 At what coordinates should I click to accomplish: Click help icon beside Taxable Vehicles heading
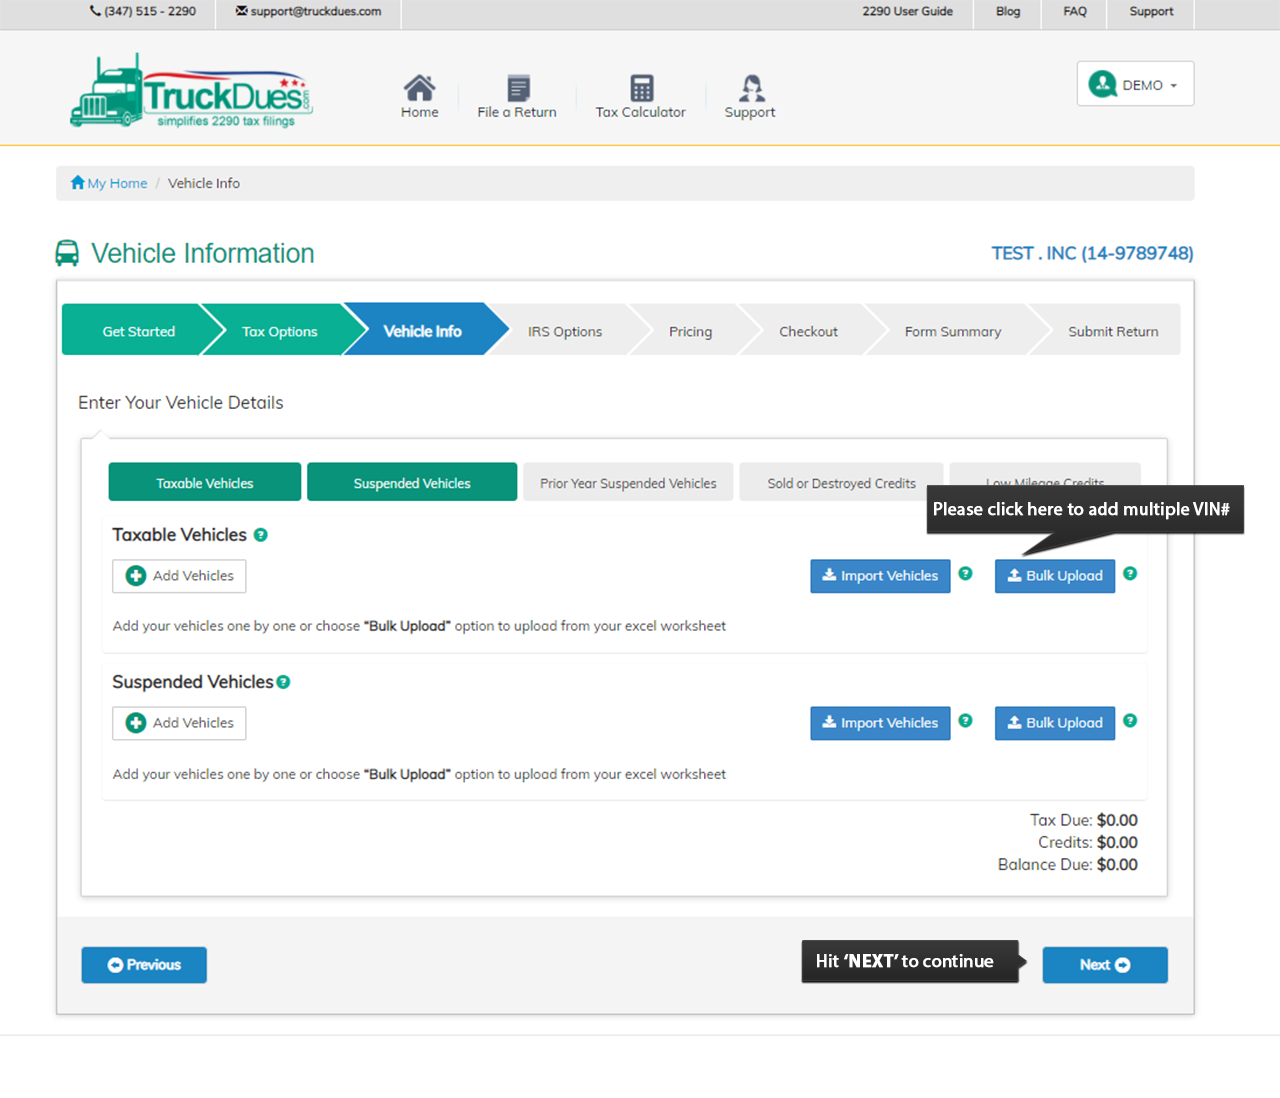(261, 535)
